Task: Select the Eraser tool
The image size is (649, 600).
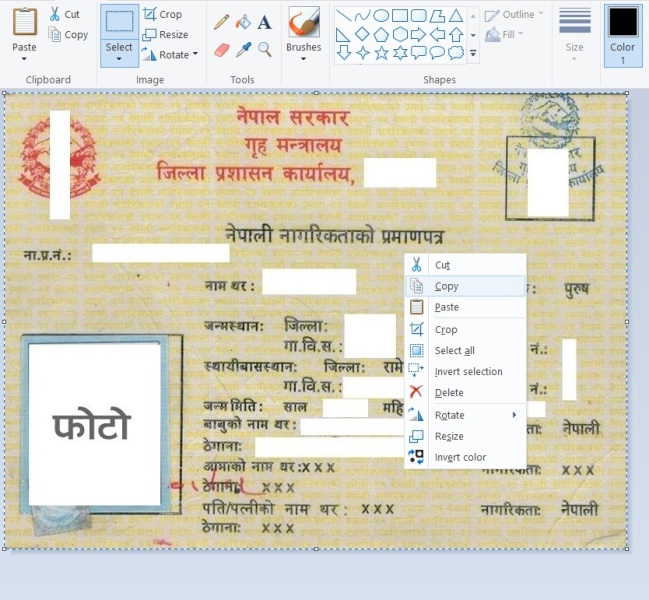Action: tap(222, 50)
